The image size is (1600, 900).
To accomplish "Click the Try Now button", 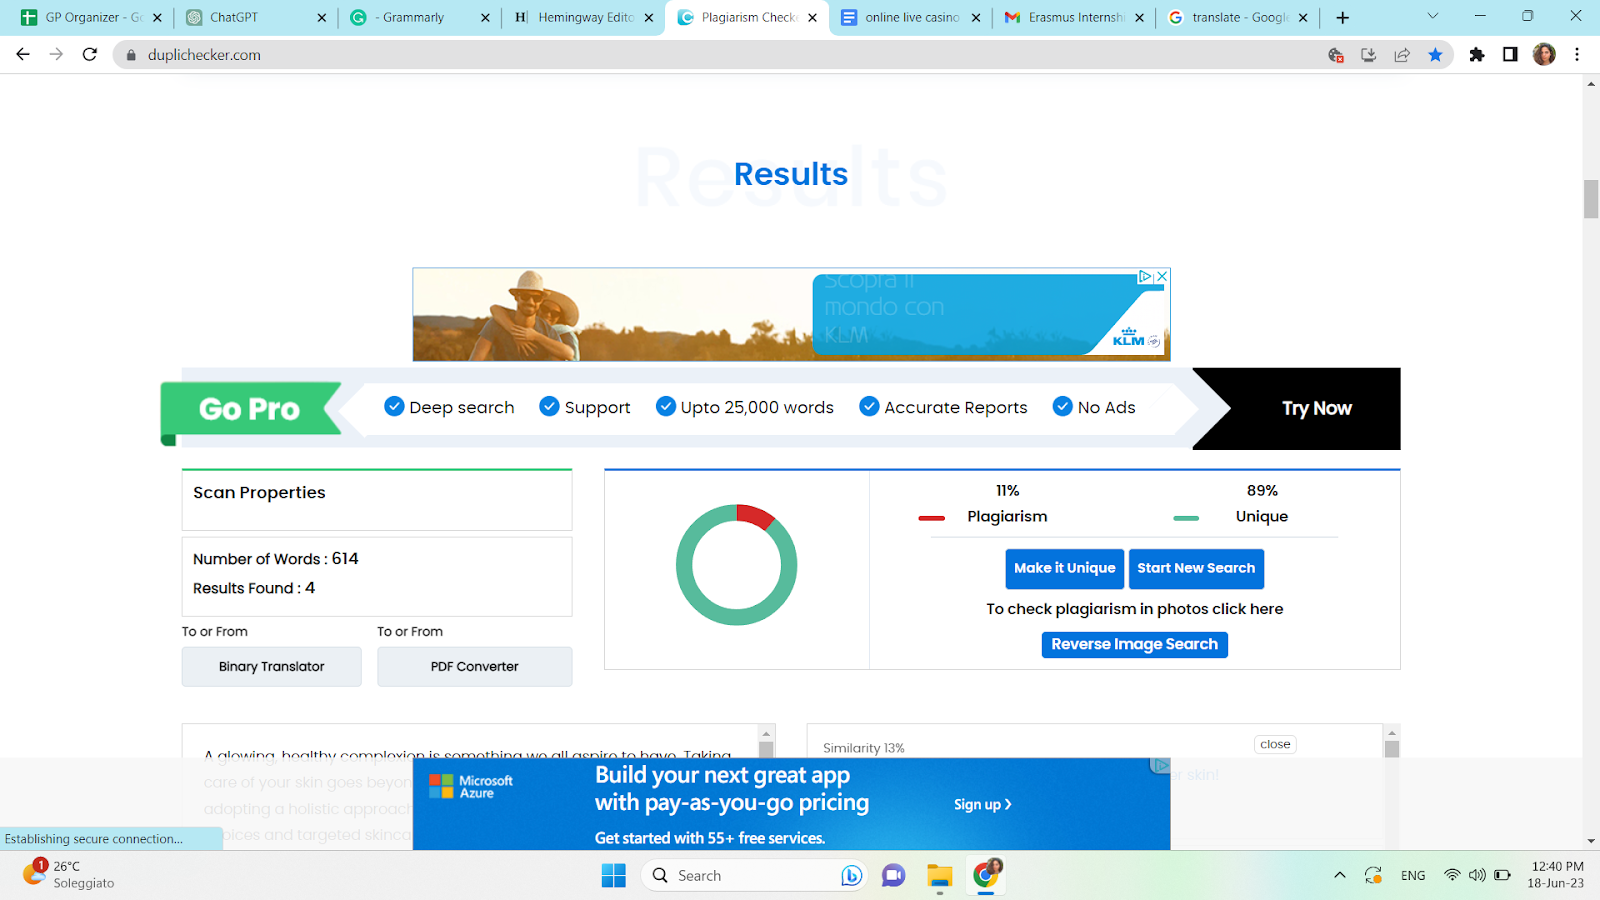I will [x=1316, y=408].
